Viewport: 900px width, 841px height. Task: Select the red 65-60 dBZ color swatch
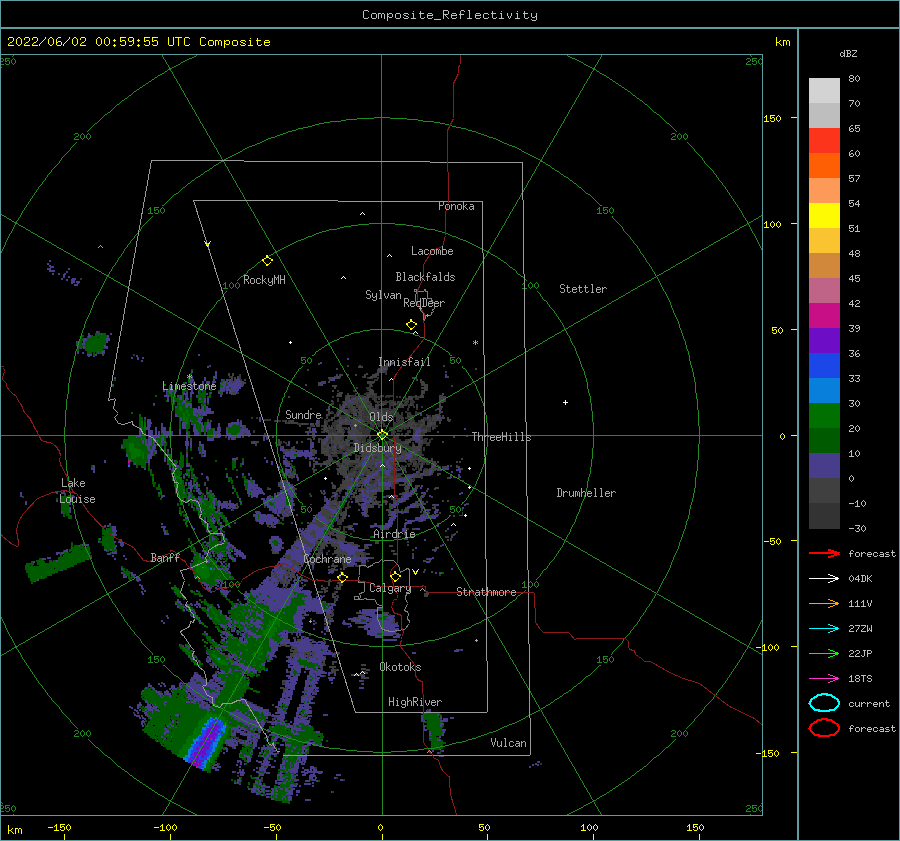[x=824, y=141]
